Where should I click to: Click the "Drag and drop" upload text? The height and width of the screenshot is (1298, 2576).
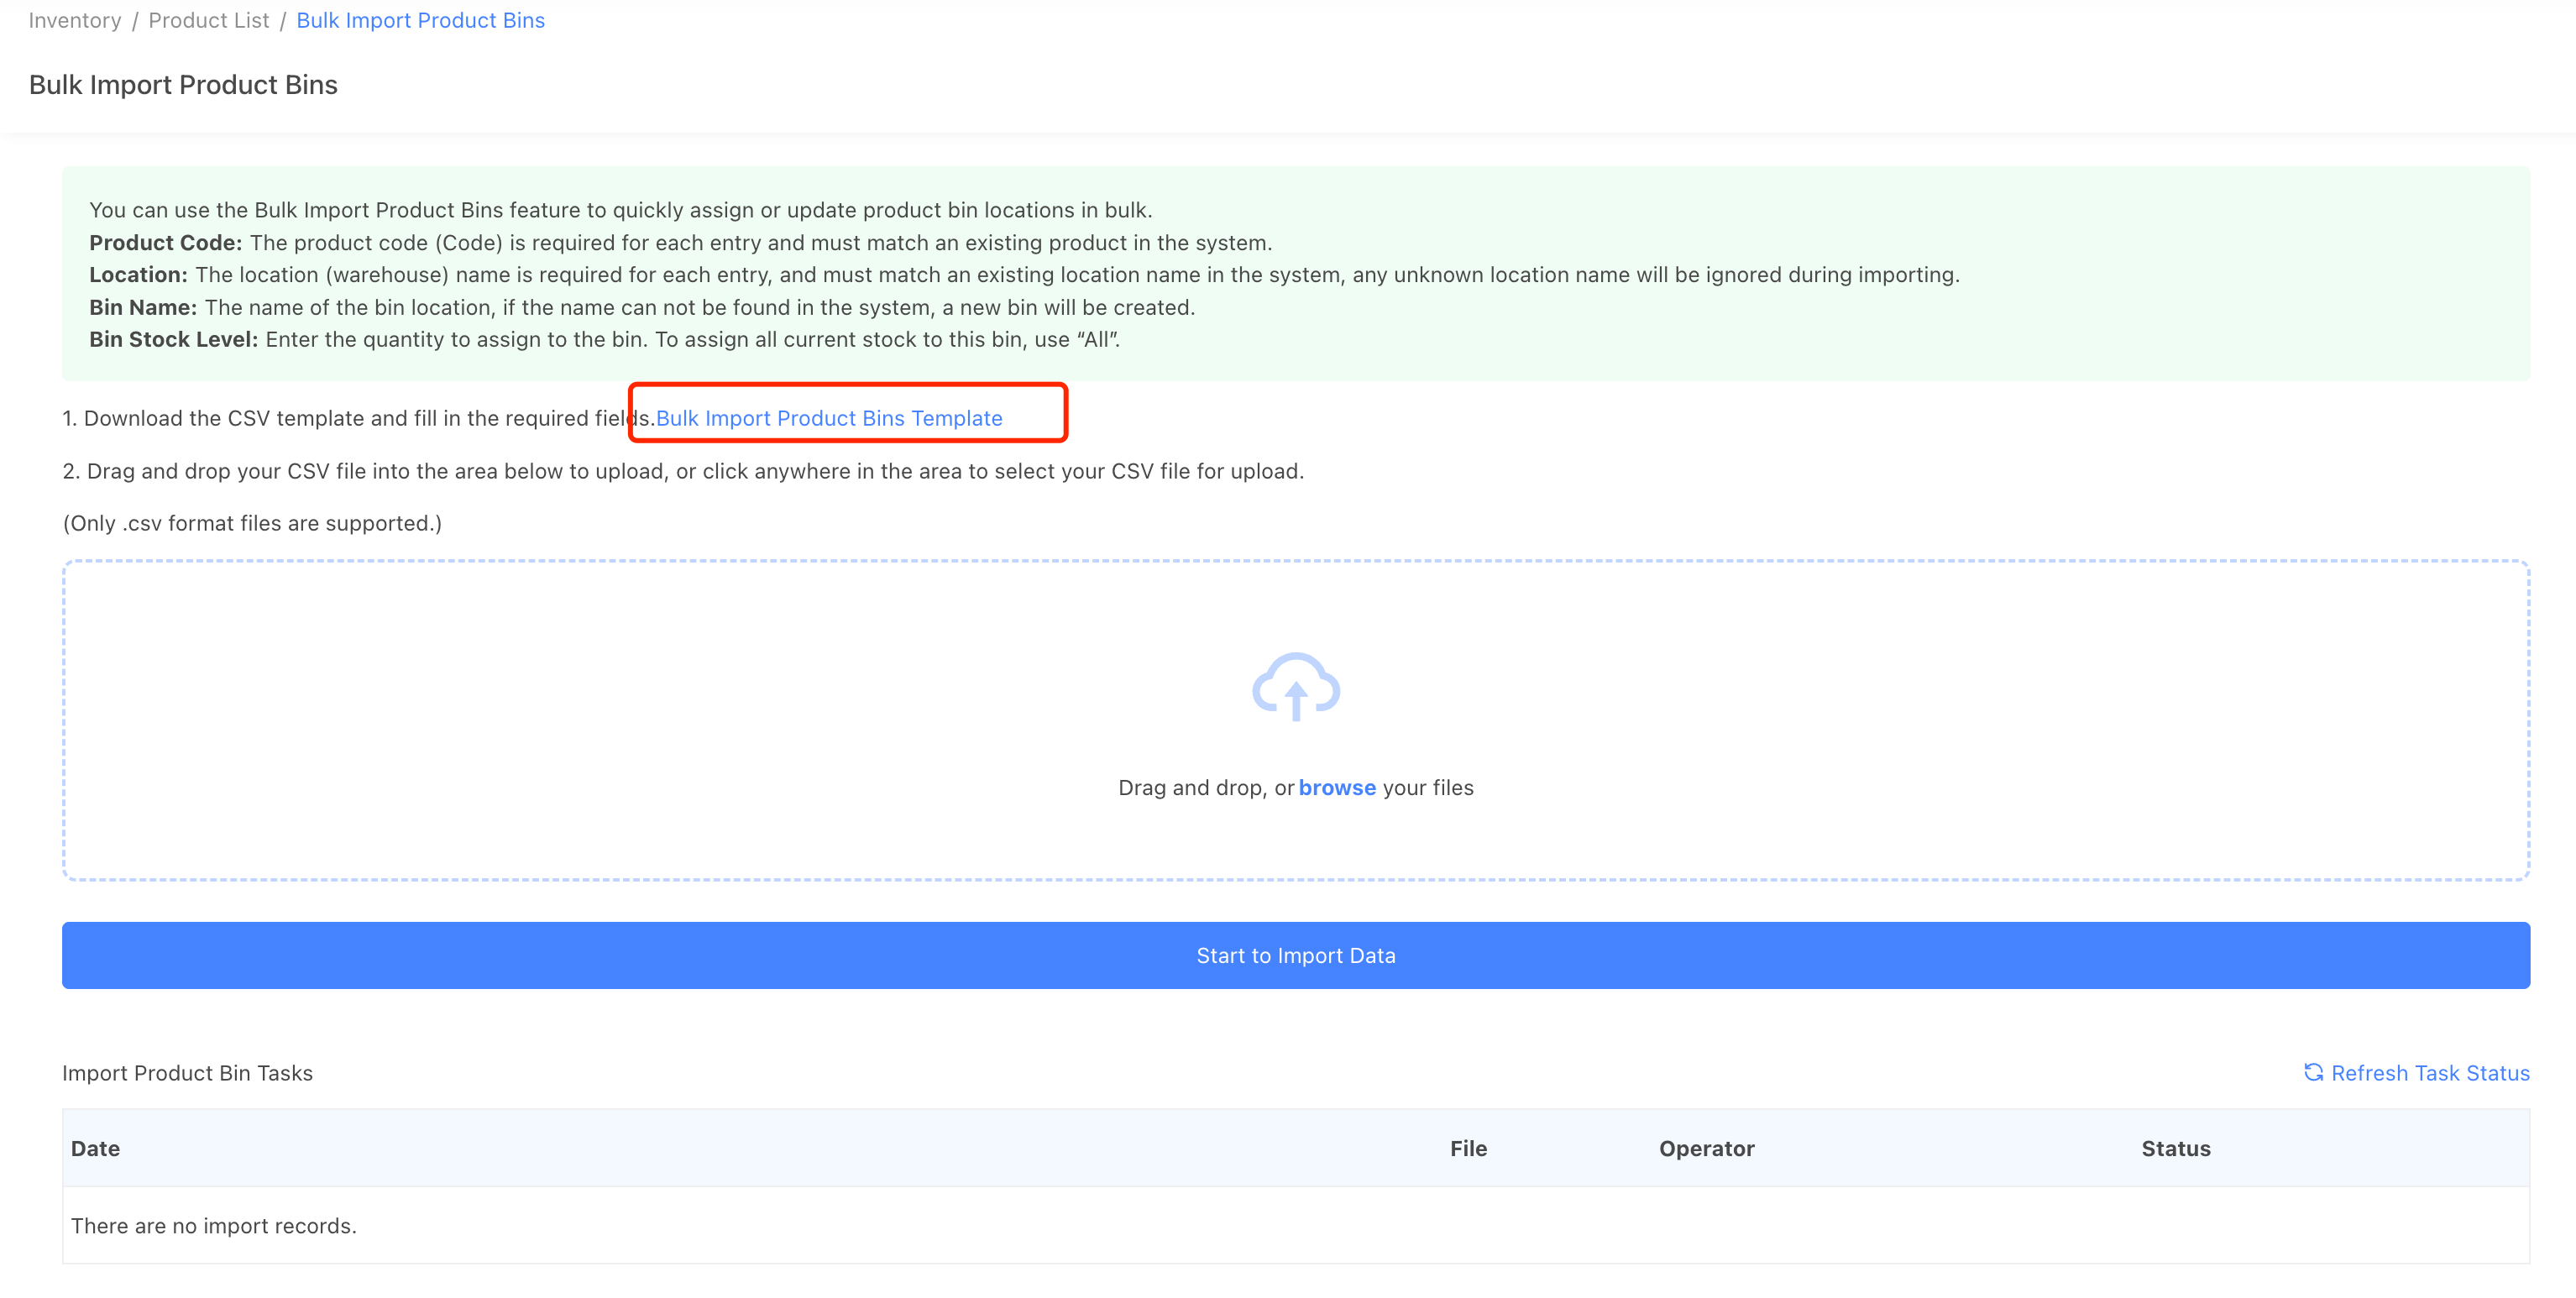[1205, 788]
